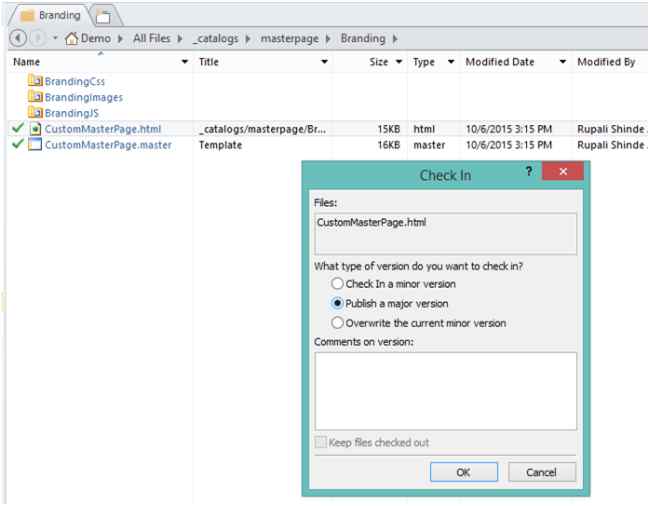Image resolution: width=650 pixels, height=506 pixels.
Task: Expand the arrow after masterpage breadcrumb
Action: coord(328,39)
